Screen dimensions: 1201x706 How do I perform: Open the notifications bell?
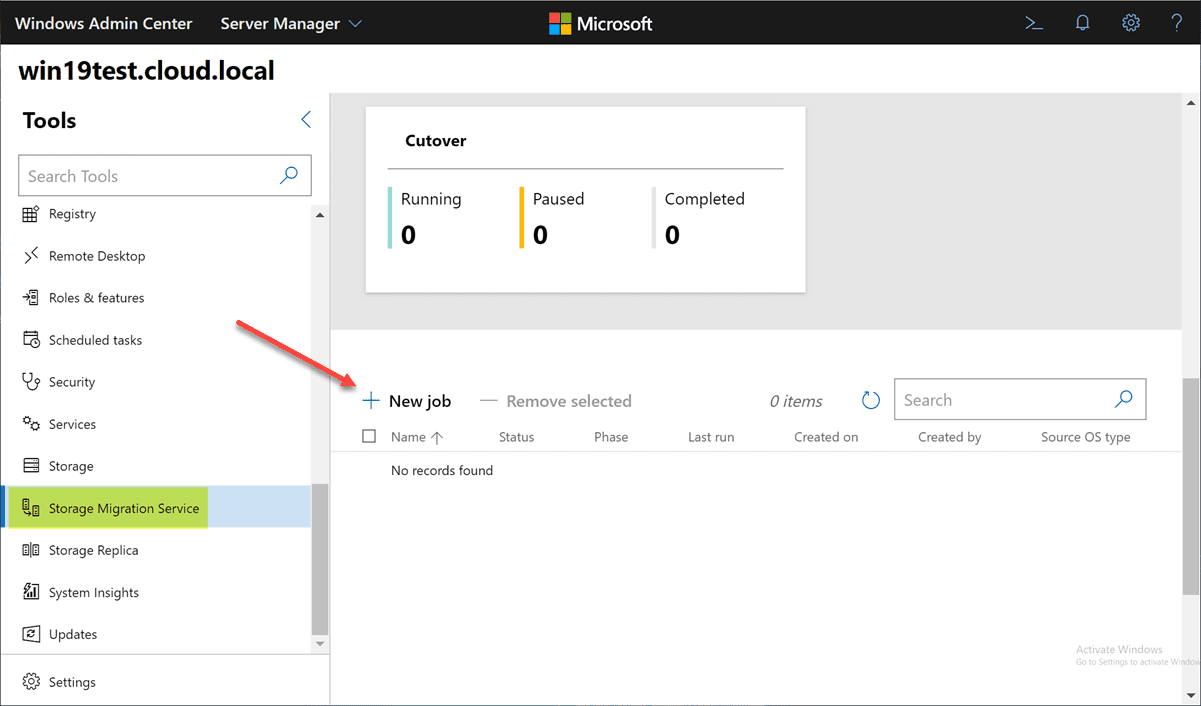coord(1082,23)
